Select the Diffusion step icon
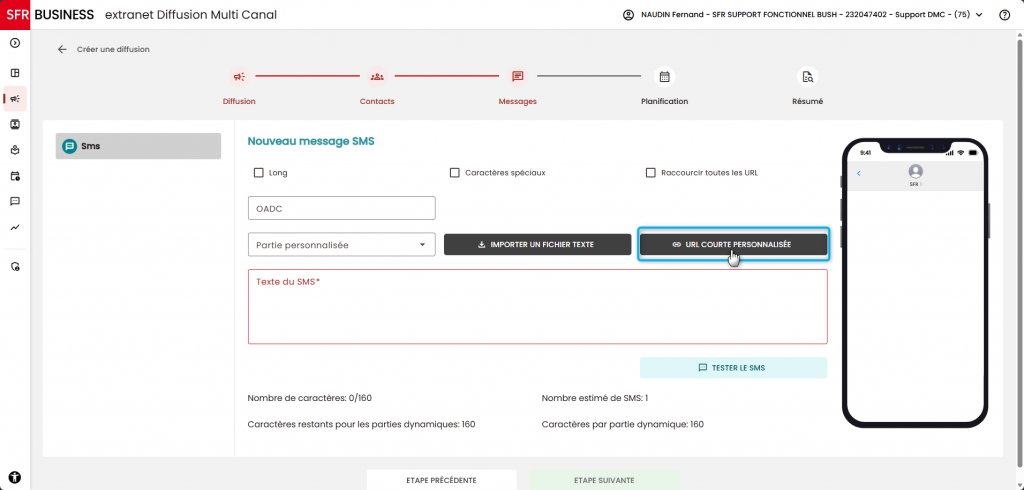The width and height of the screenshot is (1024, 490). pos(239,77)
